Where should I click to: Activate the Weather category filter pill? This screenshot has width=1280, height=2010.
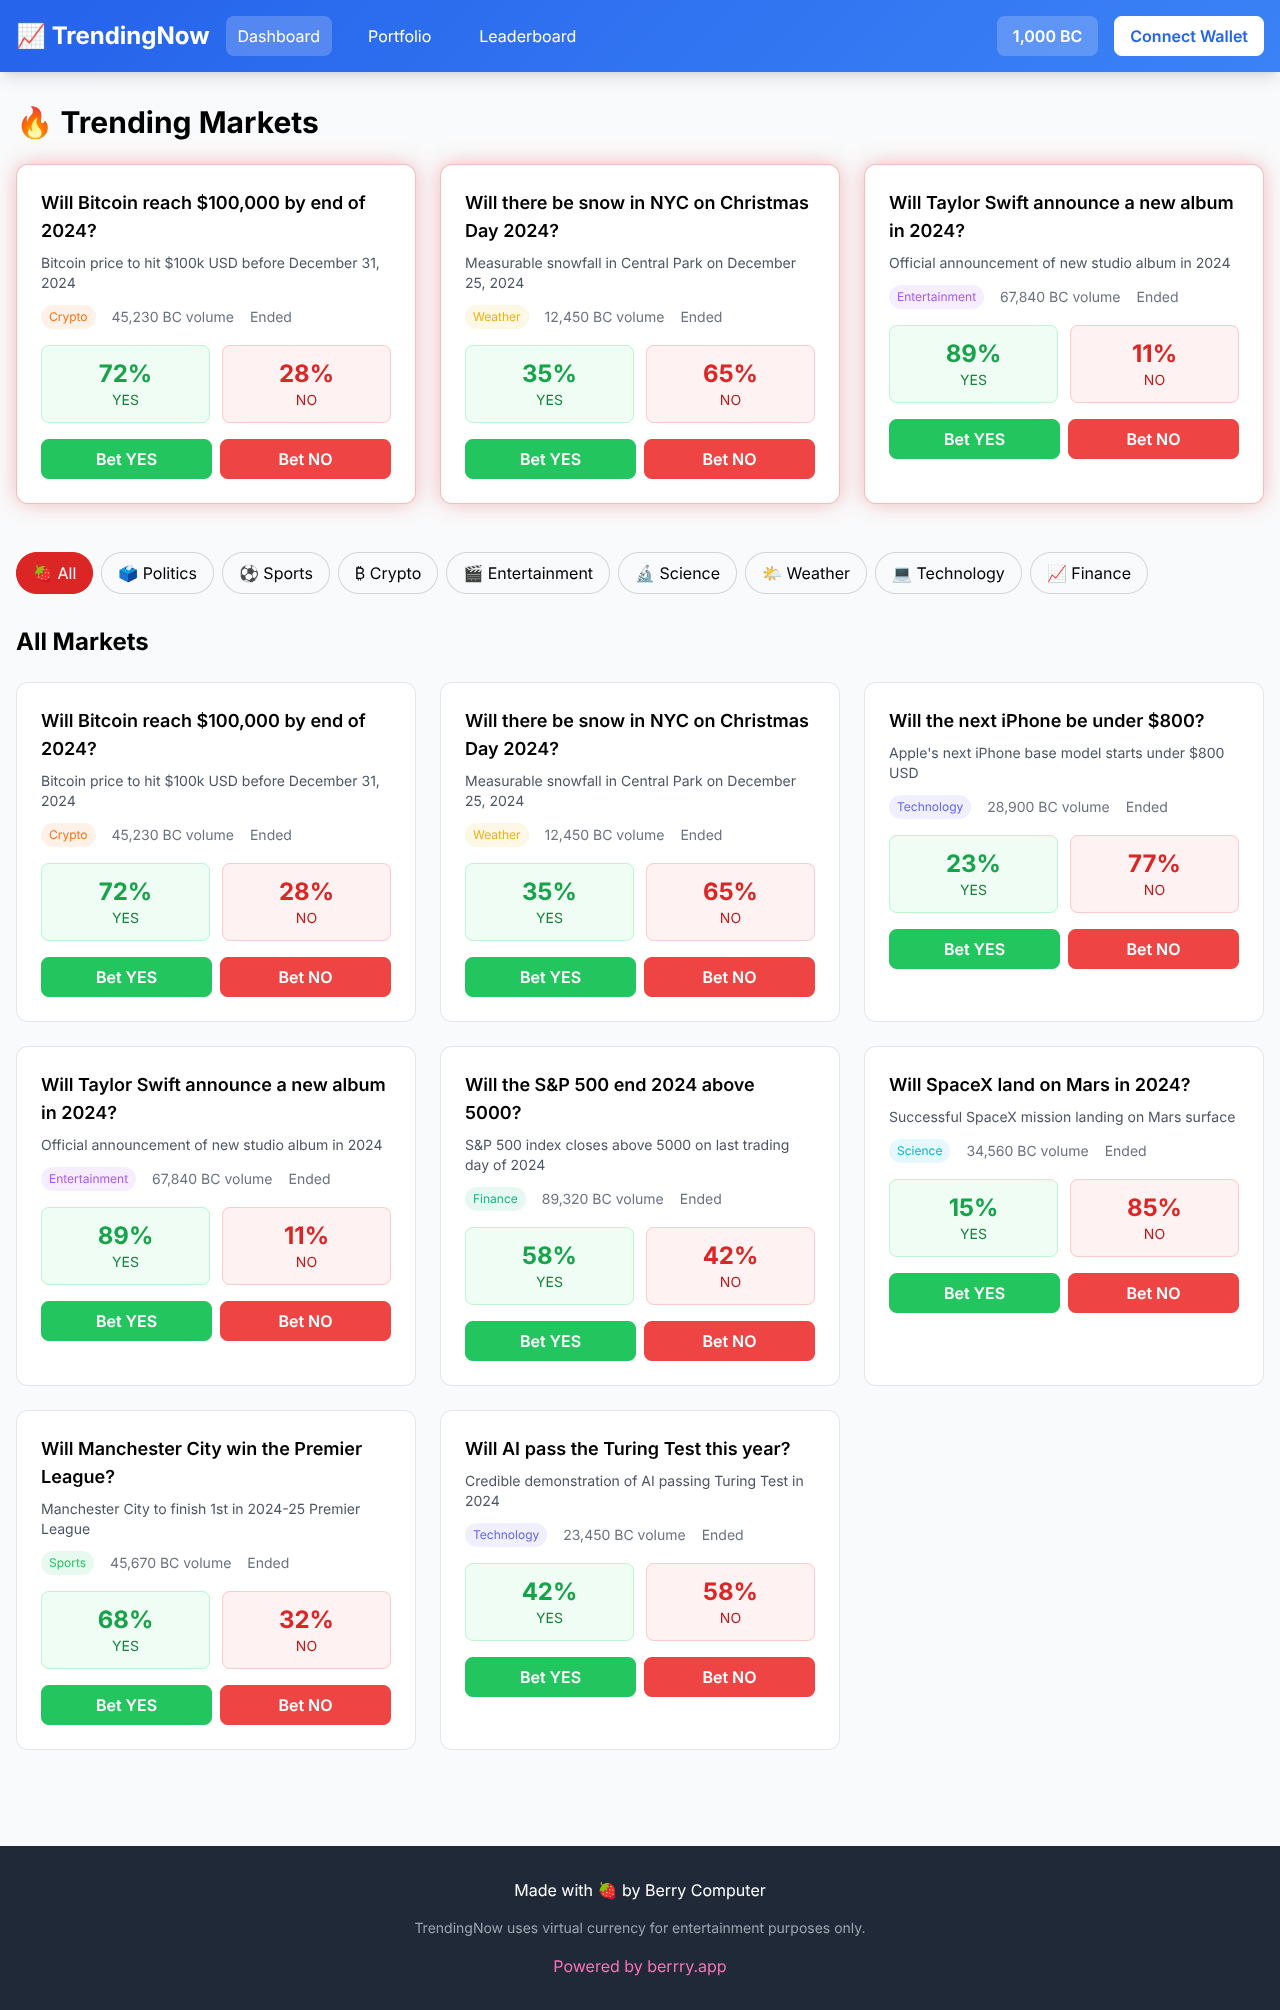pos(805,573)
